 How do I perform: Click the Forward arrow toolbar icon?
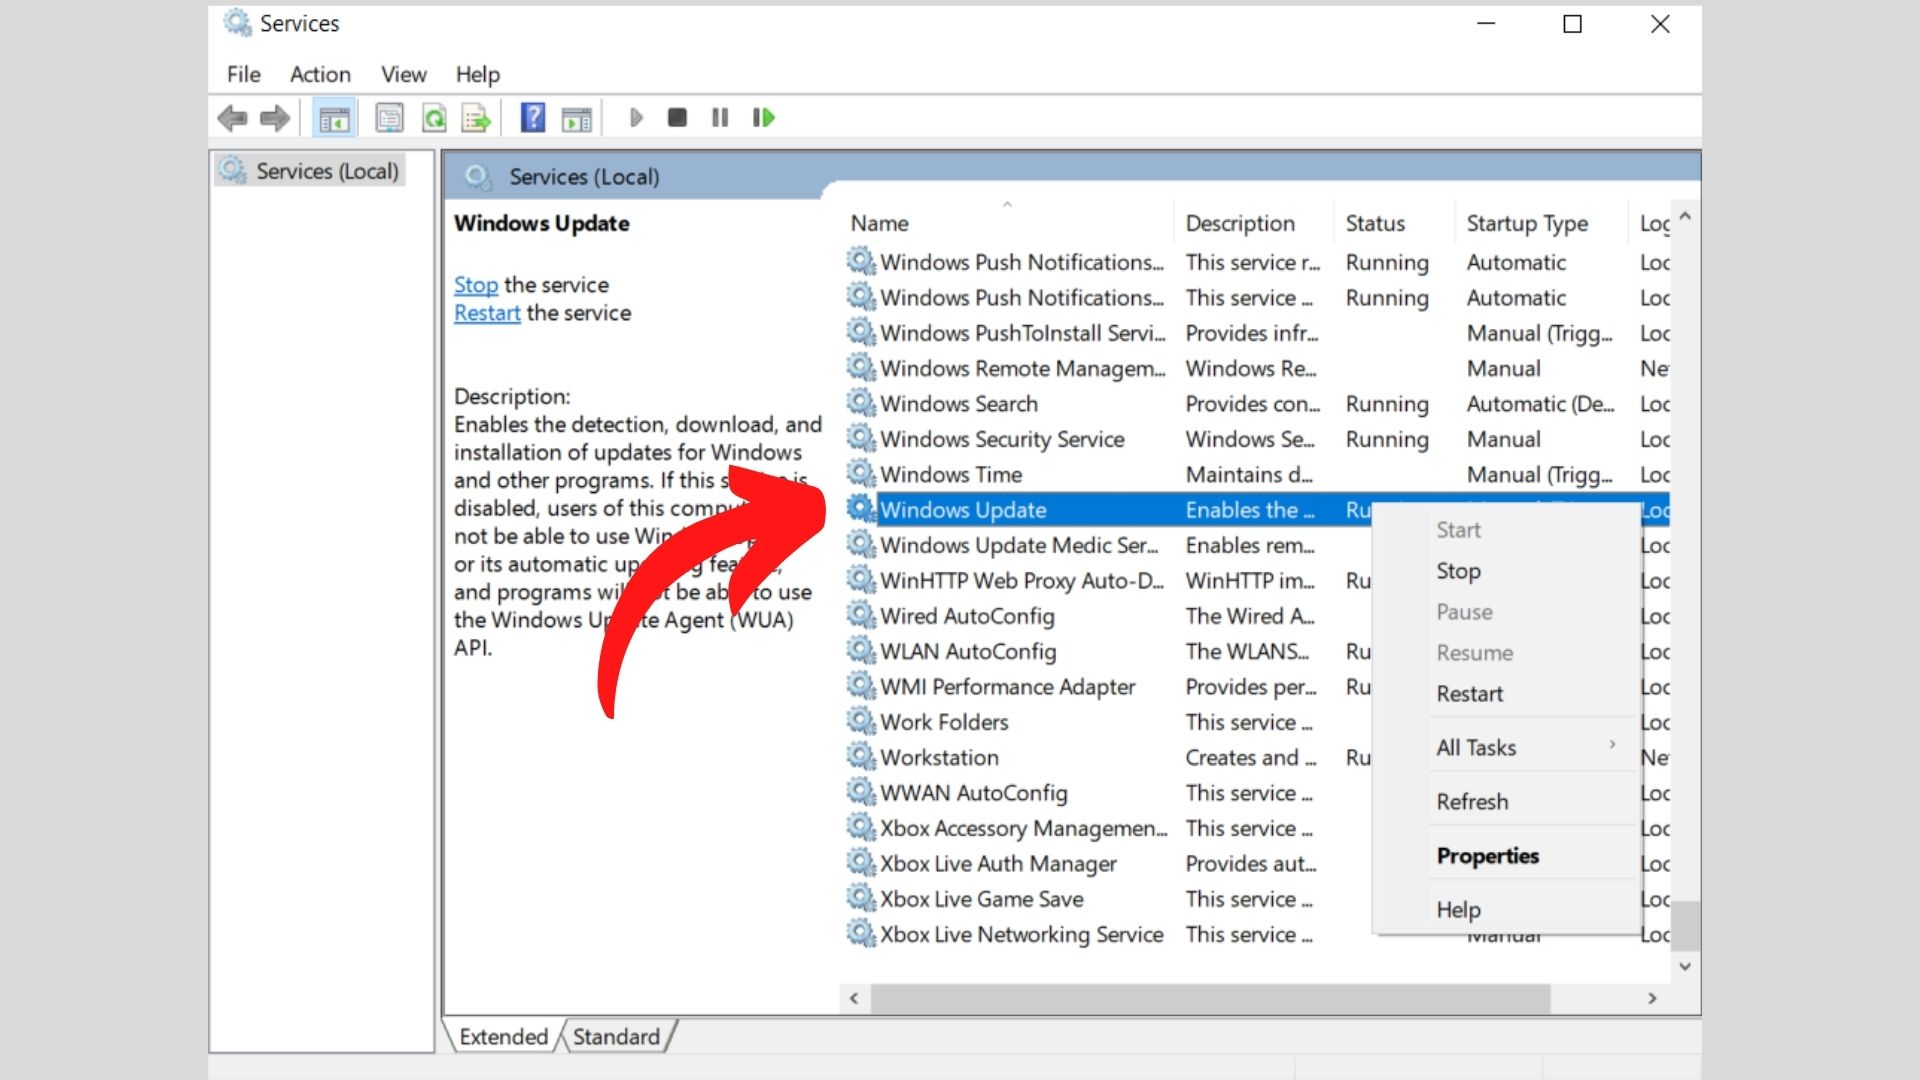(275, 118)
